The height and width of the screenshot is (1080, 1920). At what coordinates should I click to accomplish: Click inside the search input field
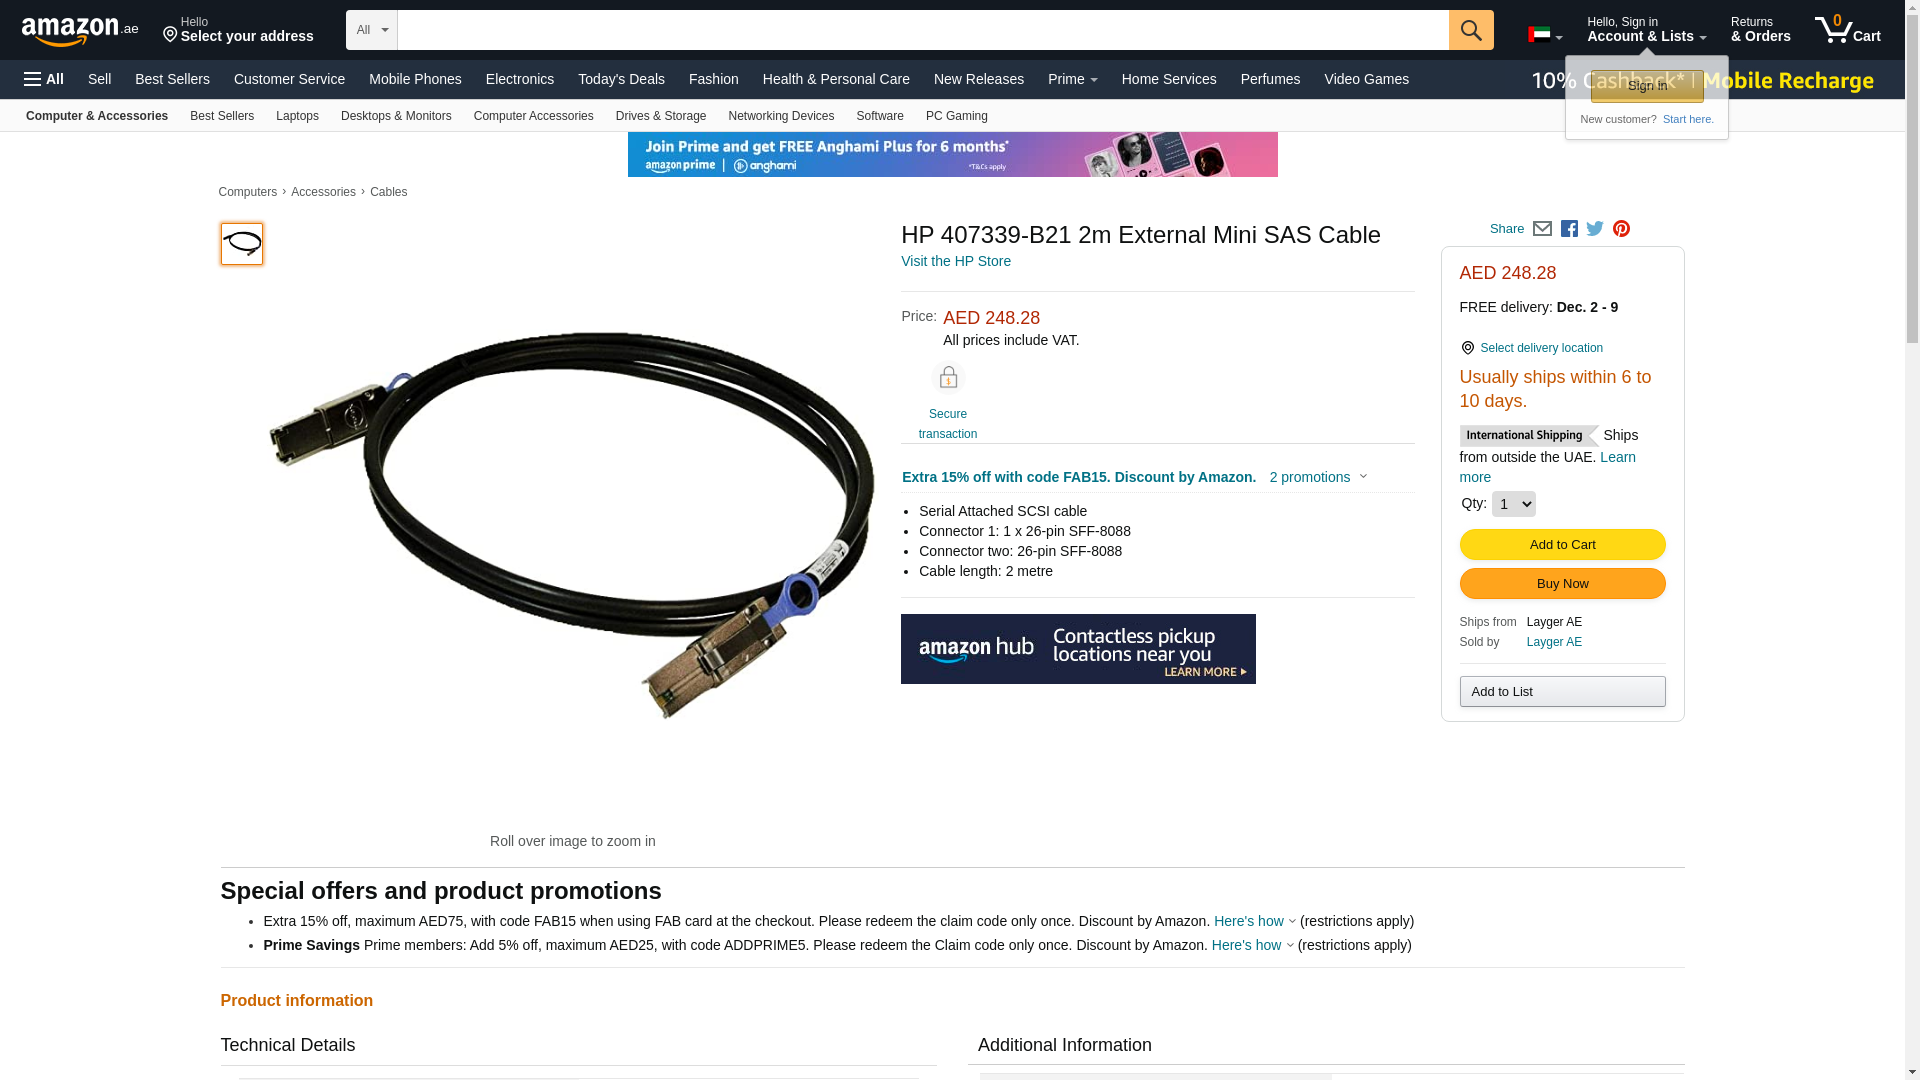tap(923, 30)
